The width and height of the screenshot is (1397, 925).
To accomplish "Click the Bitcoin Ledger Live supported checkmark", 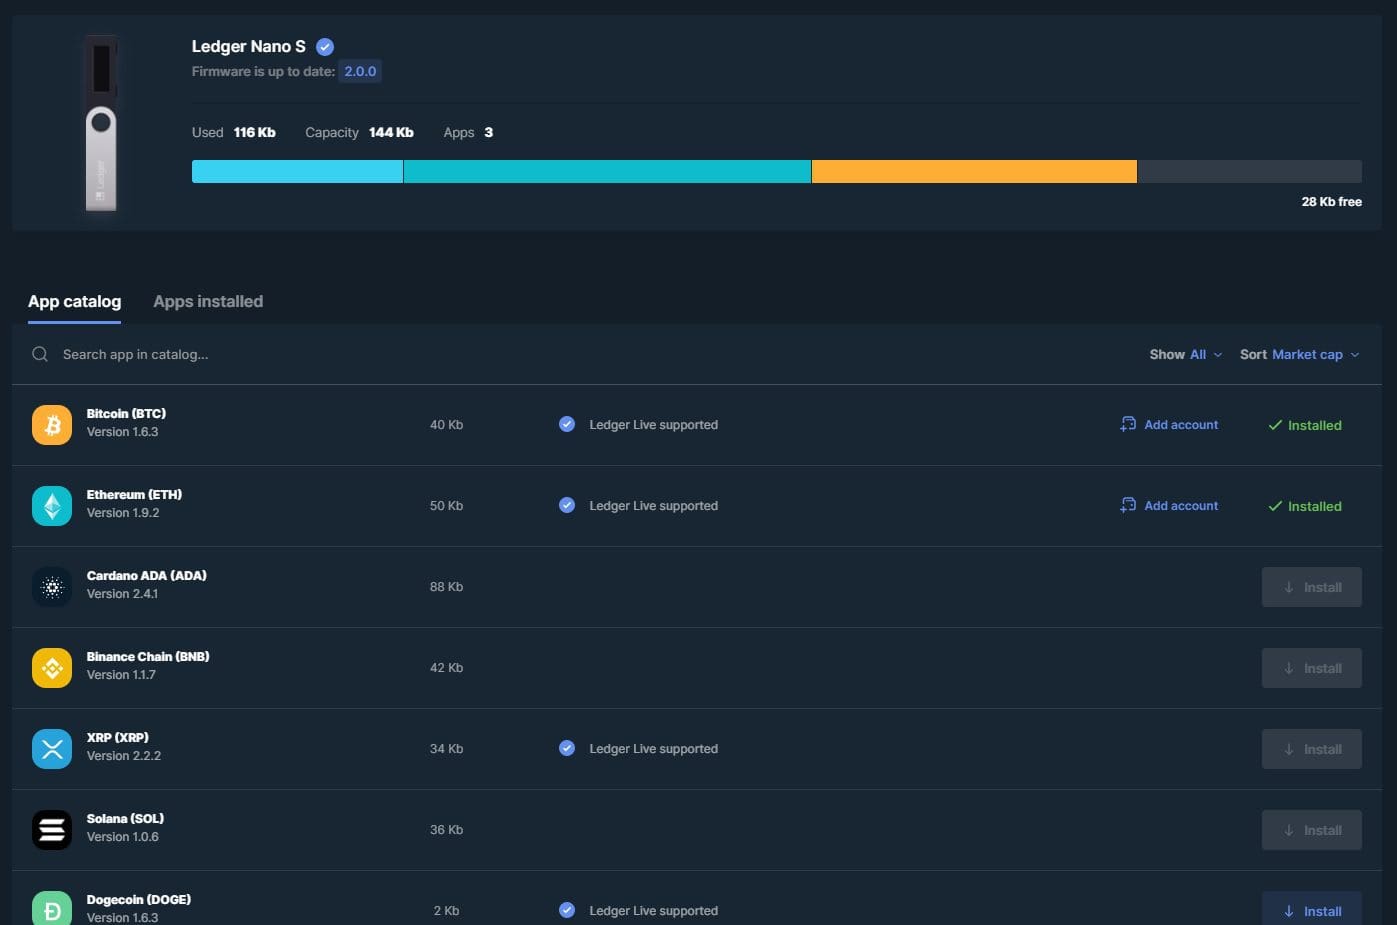I will pyautogui.click(x=567, y=424).
